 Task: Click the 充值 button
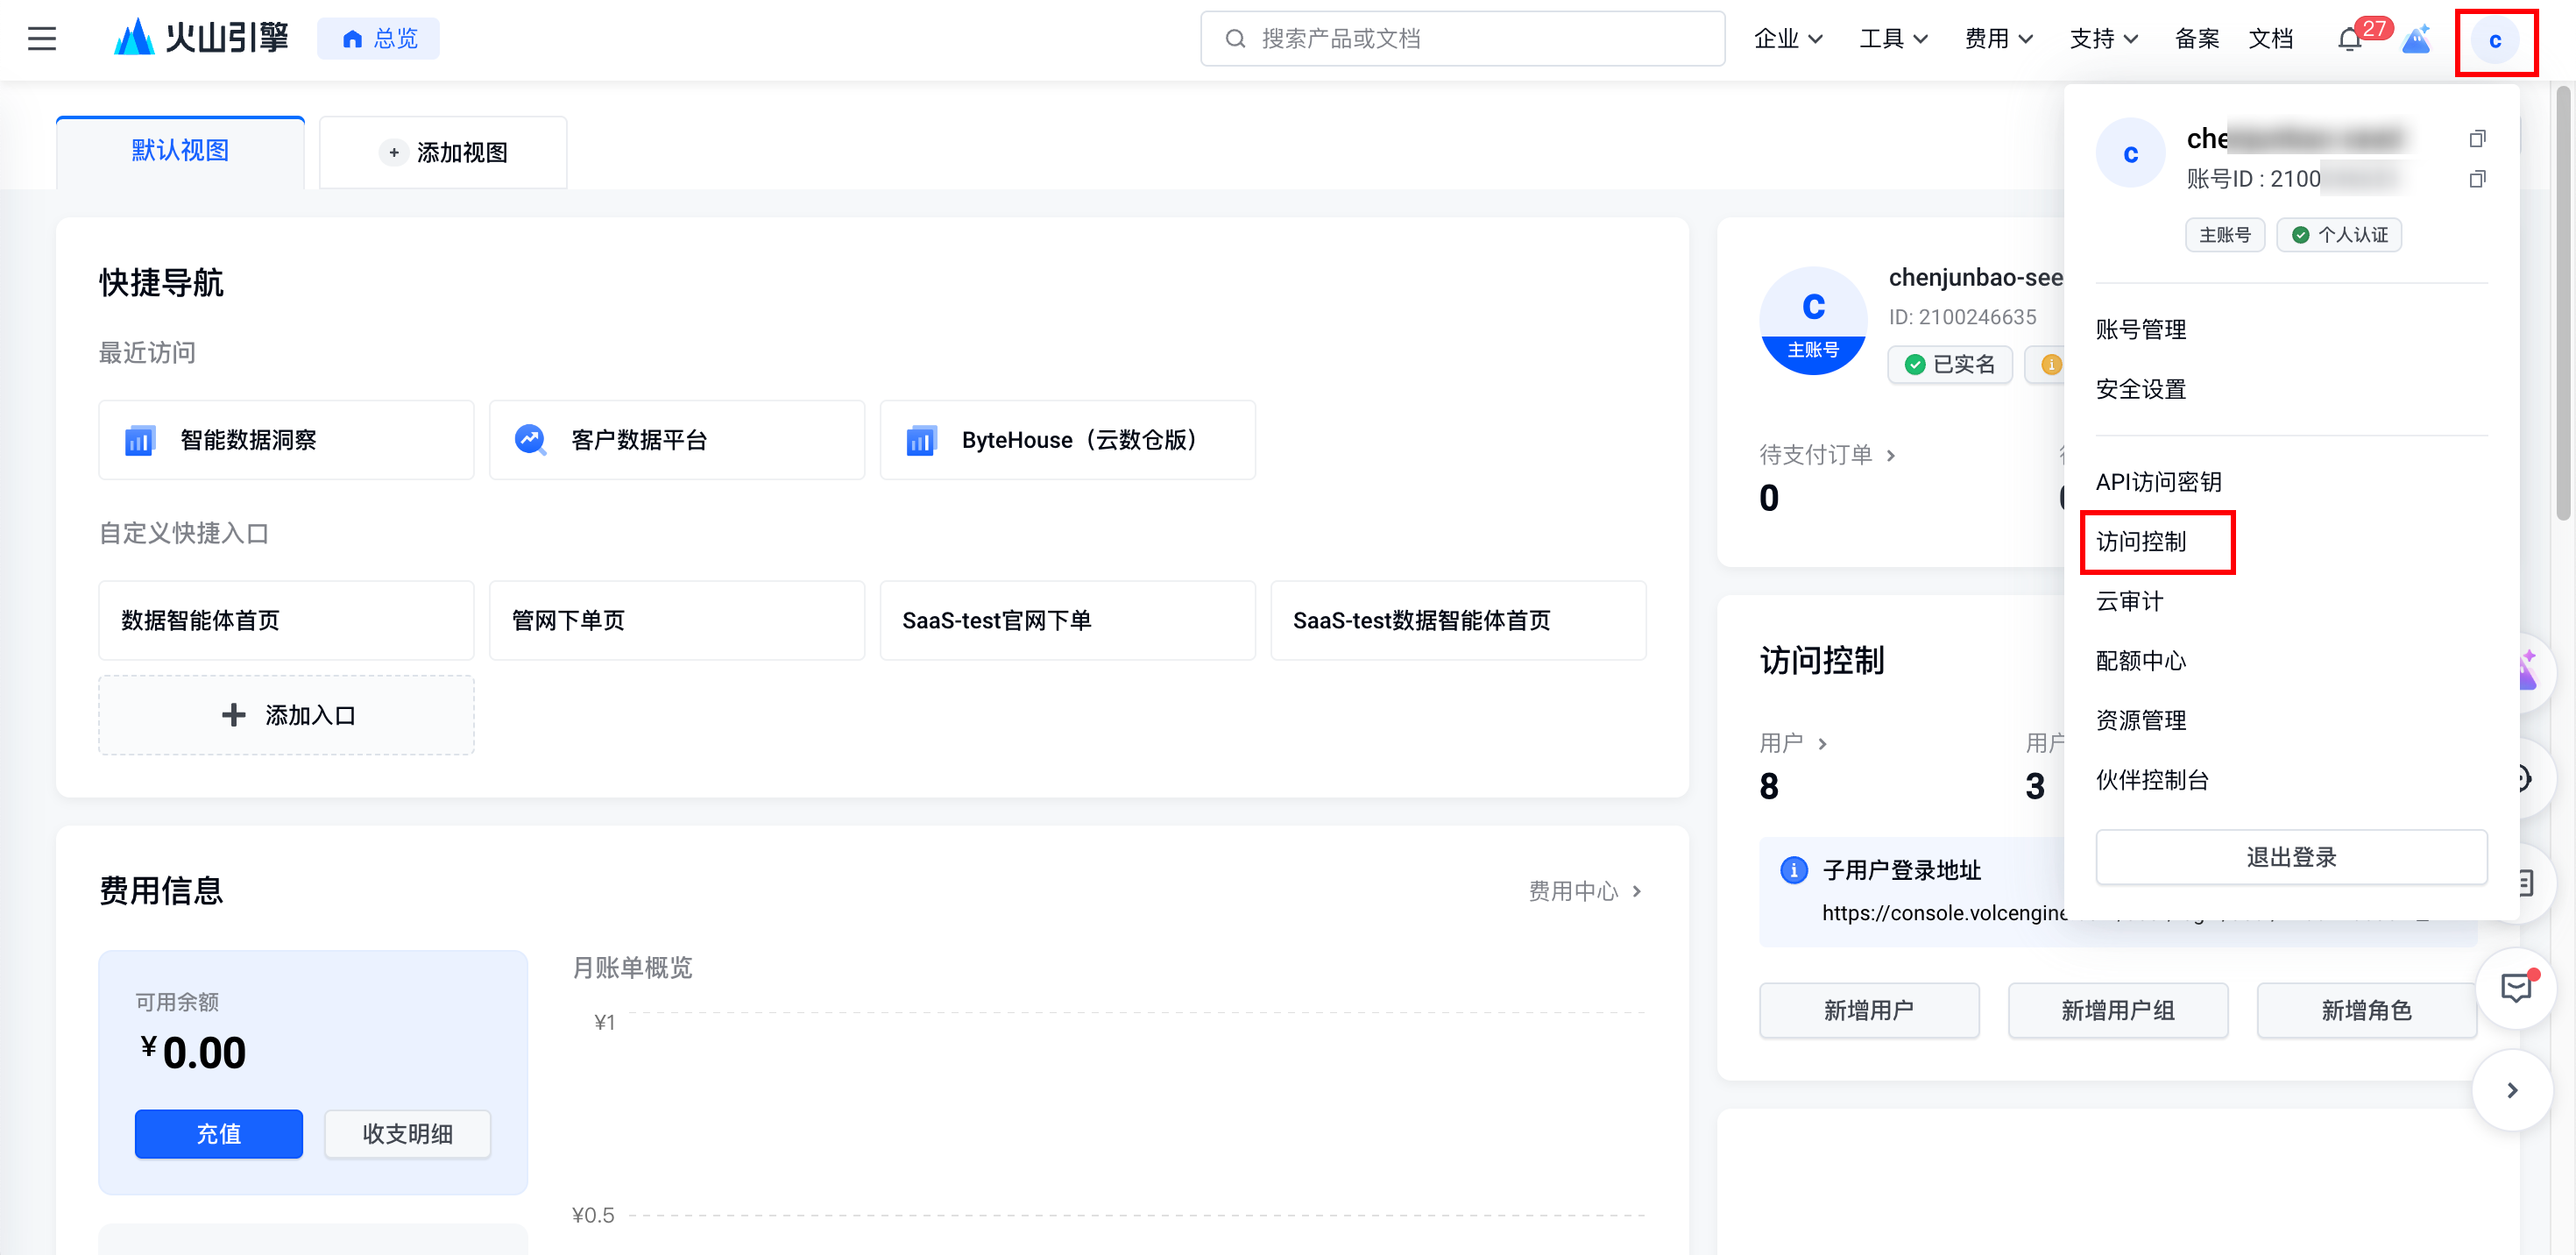point(218,1133)
